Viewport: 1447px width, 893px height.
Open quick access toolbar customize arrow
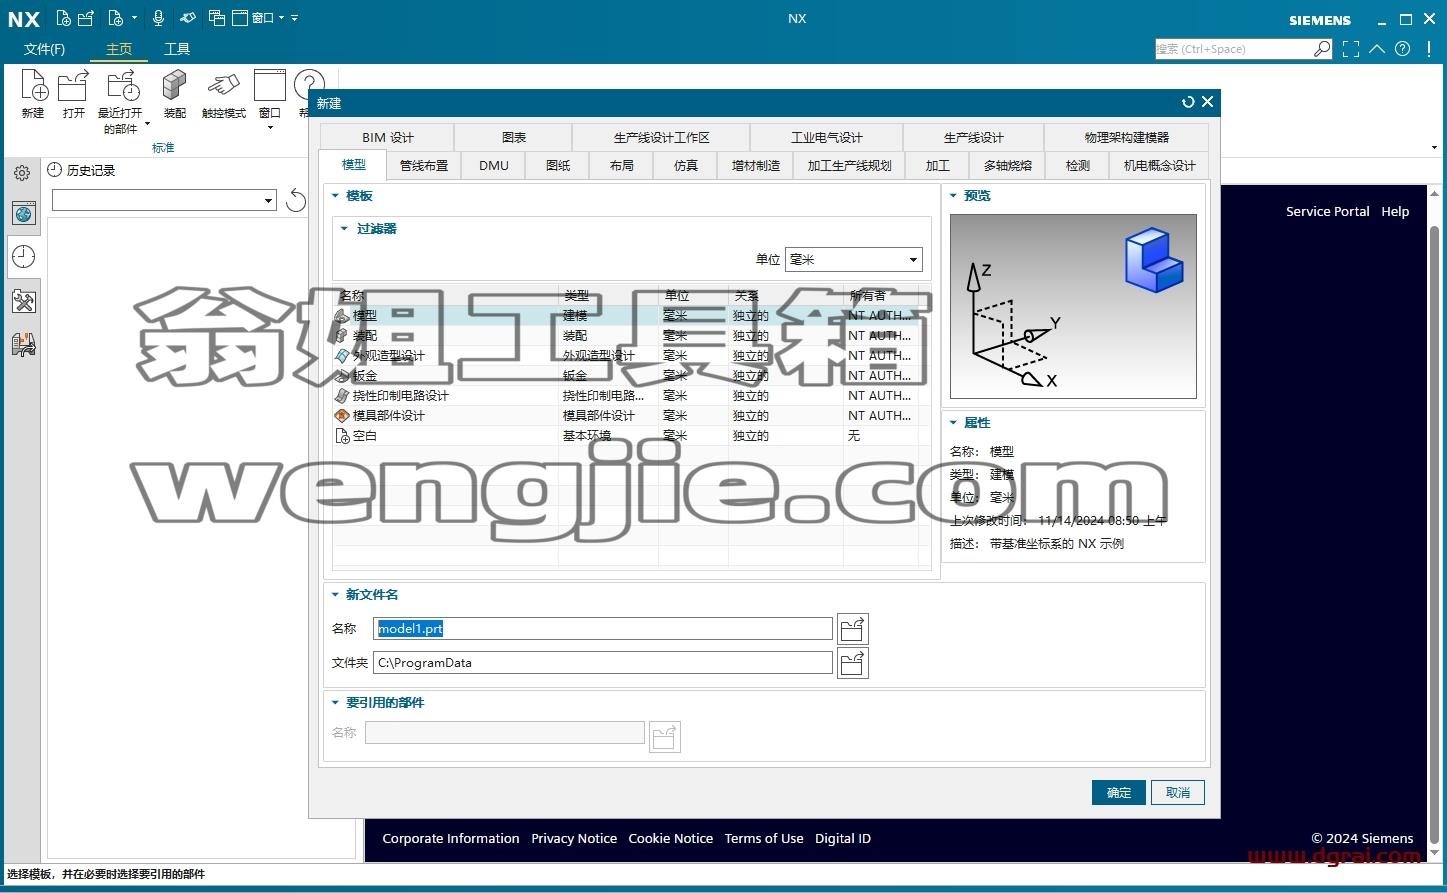click(x=294, y=18)
